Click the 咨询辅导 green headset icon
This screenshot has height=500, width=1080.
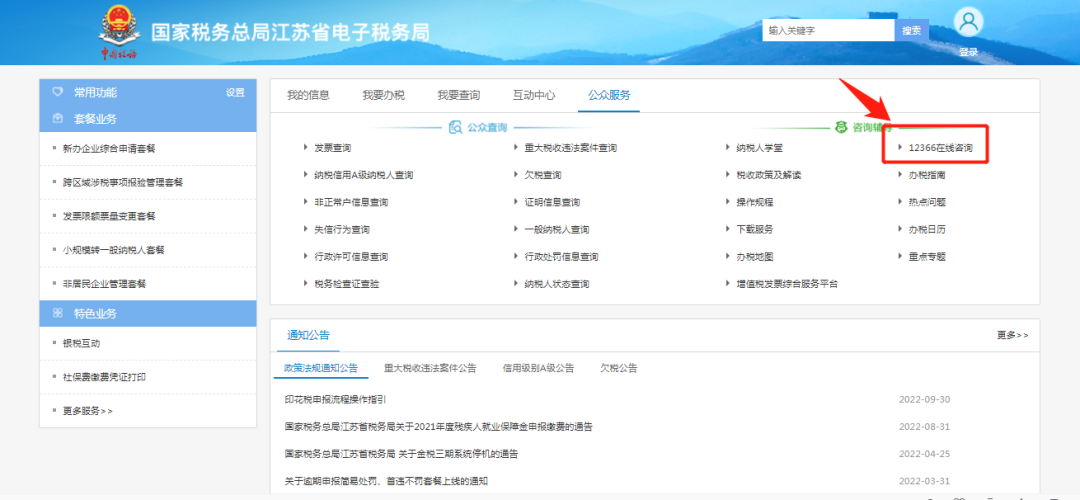(x=840, y=127)
